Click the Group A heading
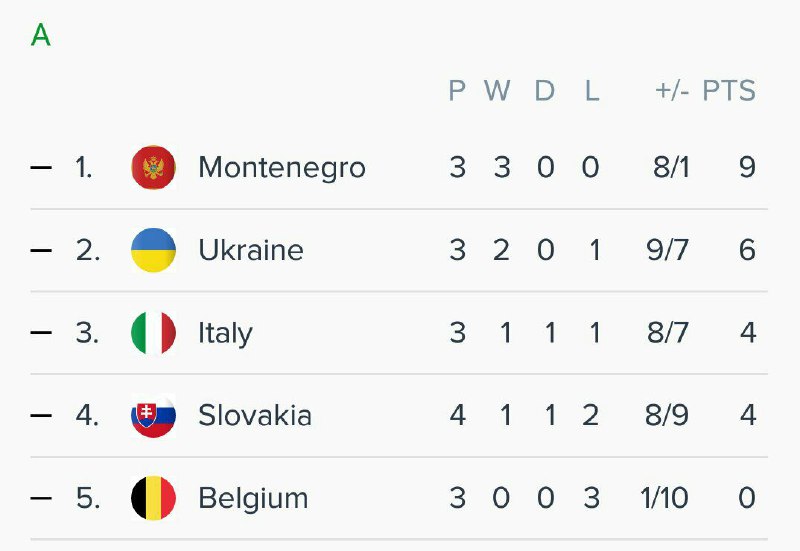 coord(40,36)
